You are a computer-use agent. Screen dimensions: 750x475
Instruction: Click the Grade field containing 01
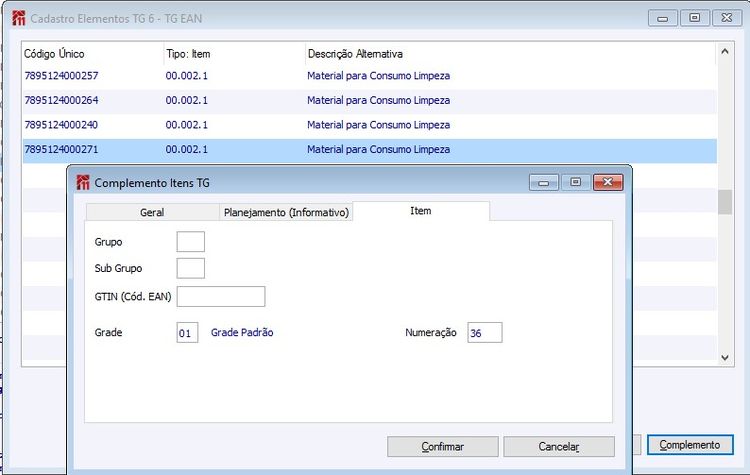187,332
